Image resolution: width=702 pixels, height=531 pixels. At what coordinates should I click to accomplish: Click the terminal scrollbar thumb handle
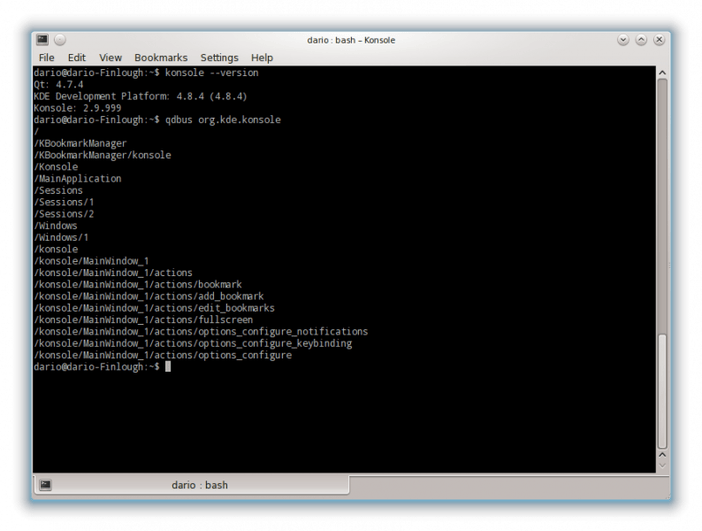coord(661,390)
